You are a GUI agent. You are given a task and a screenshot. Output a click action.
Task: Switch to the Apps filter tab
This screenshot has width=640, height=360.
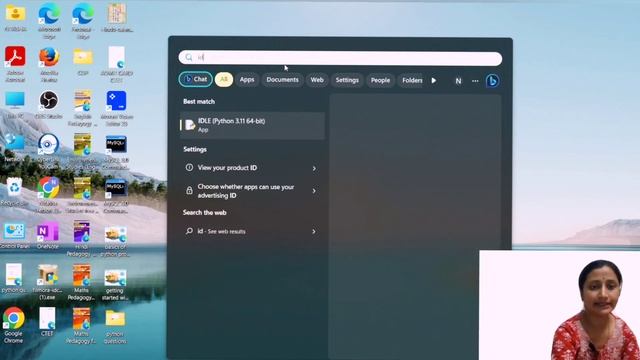[247, 80]
